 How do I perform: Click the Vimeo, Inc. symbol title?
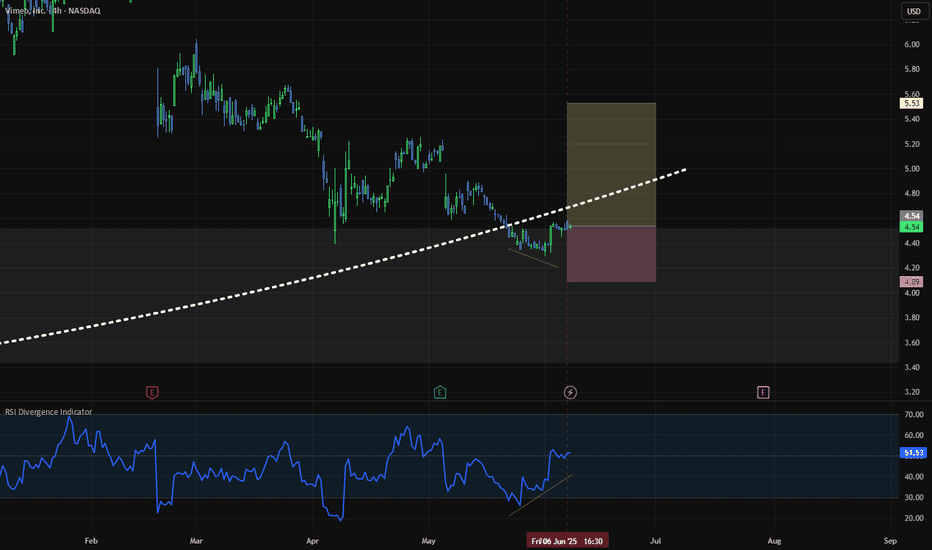(x=52, y=11)
